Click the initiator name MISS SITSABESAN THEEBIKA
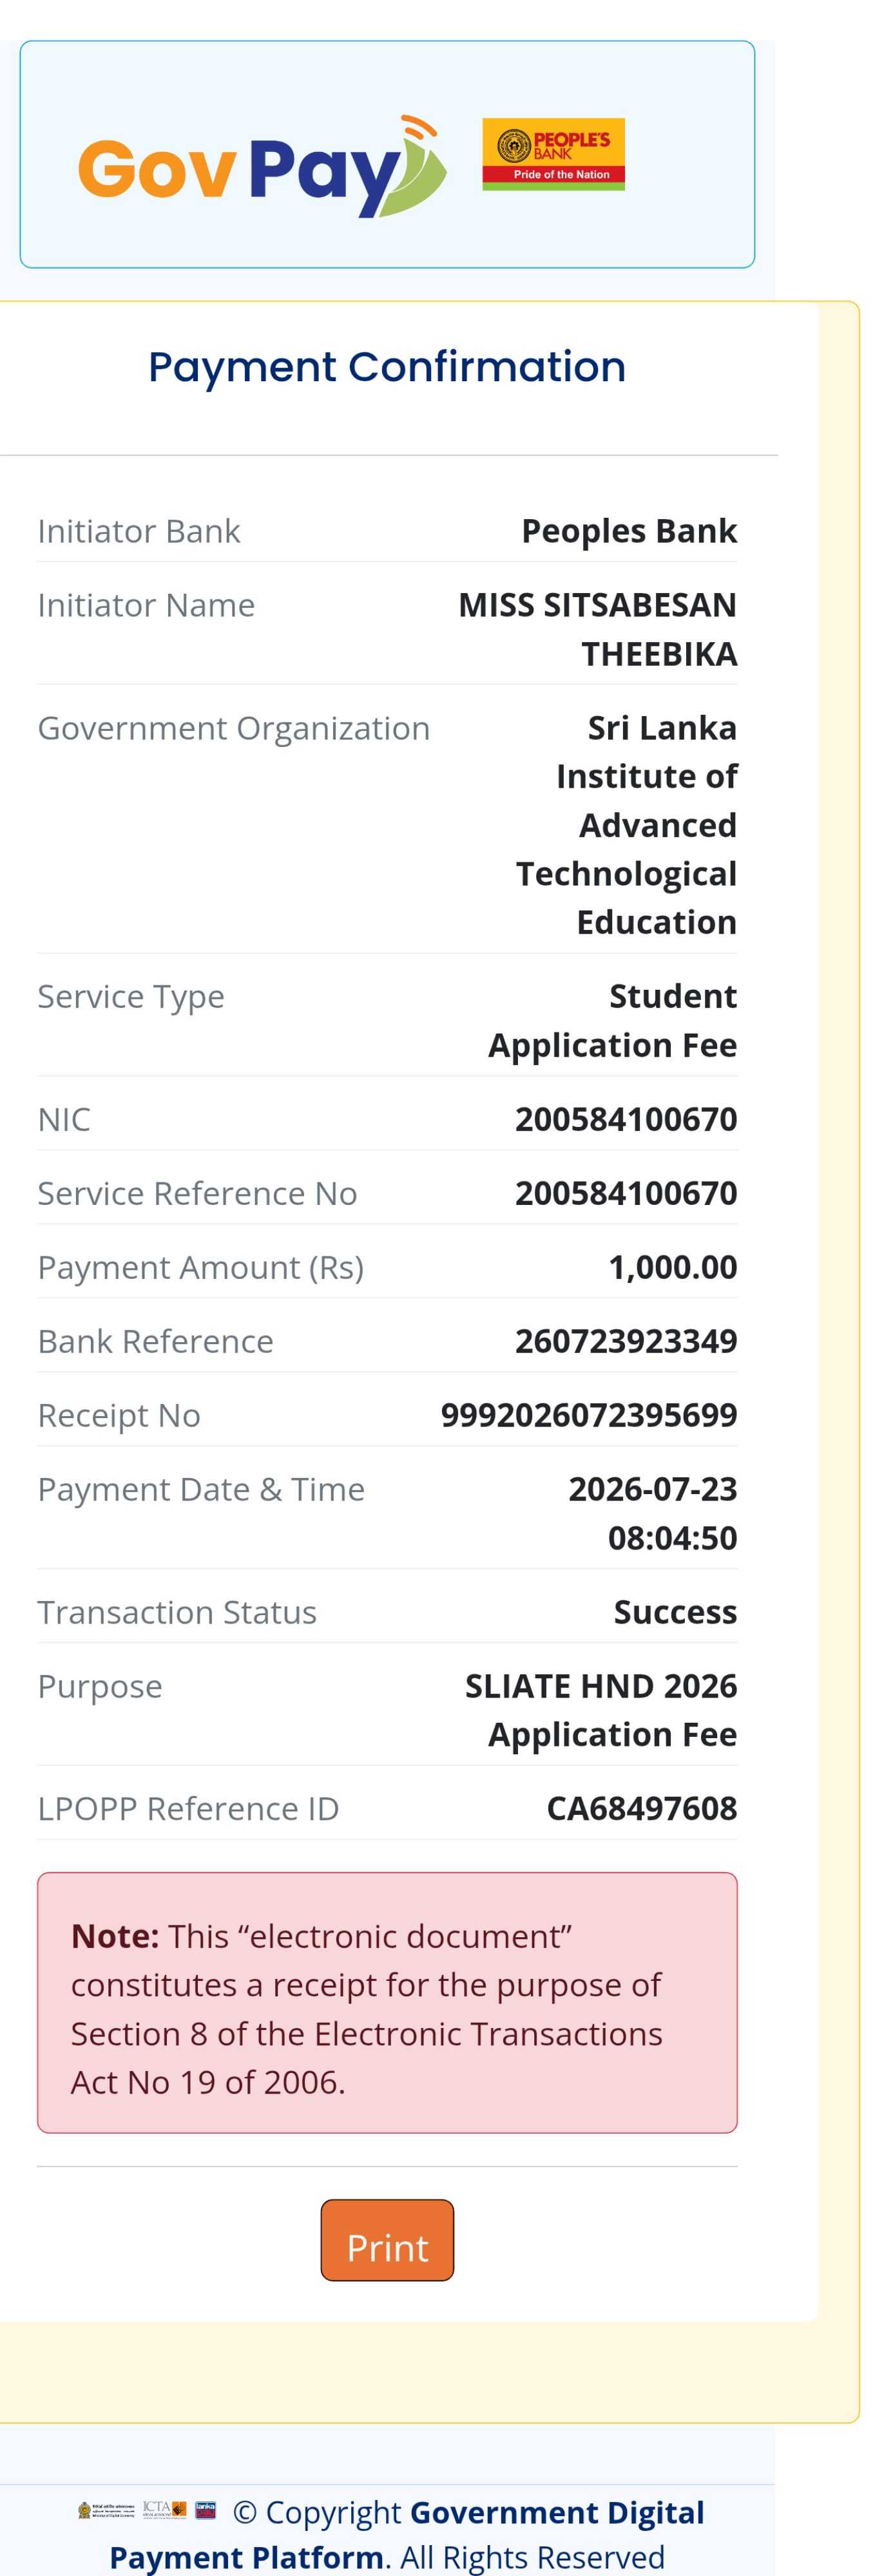 598,629
